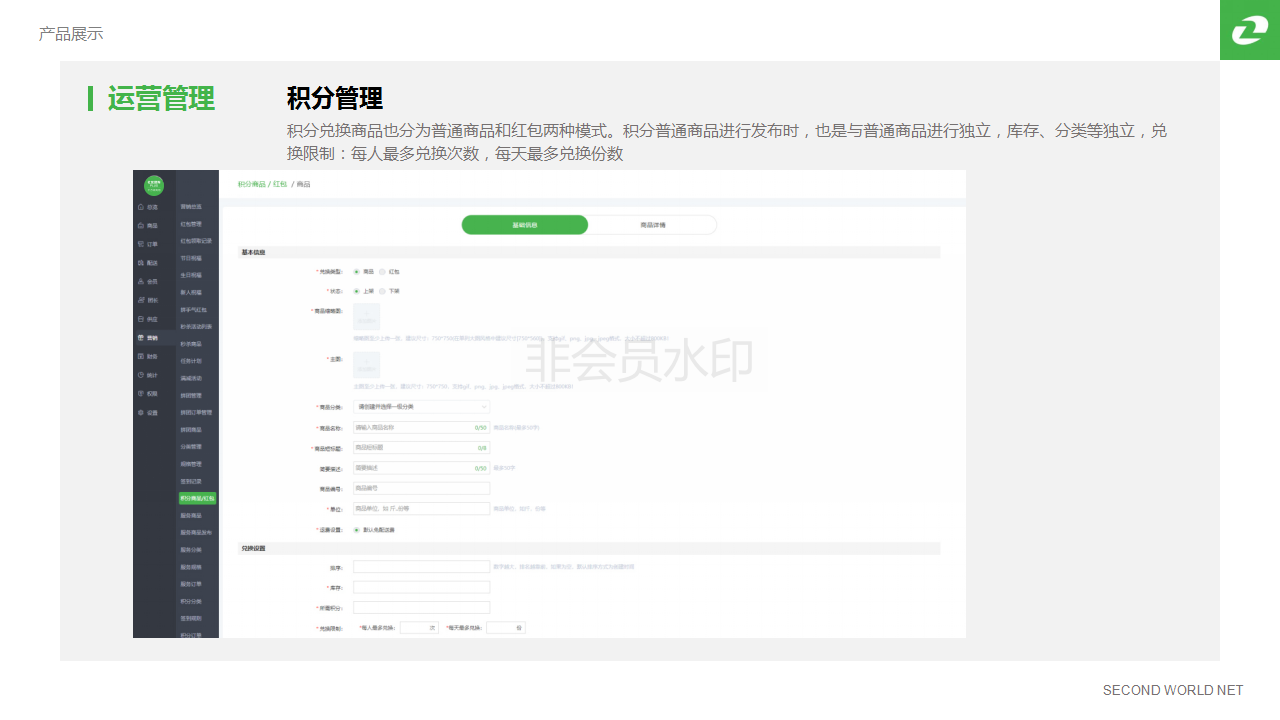Focus the 简要描述 input field
This screenshot has width=1280, height=720.
pyautogui.click(x=421, y=468)
